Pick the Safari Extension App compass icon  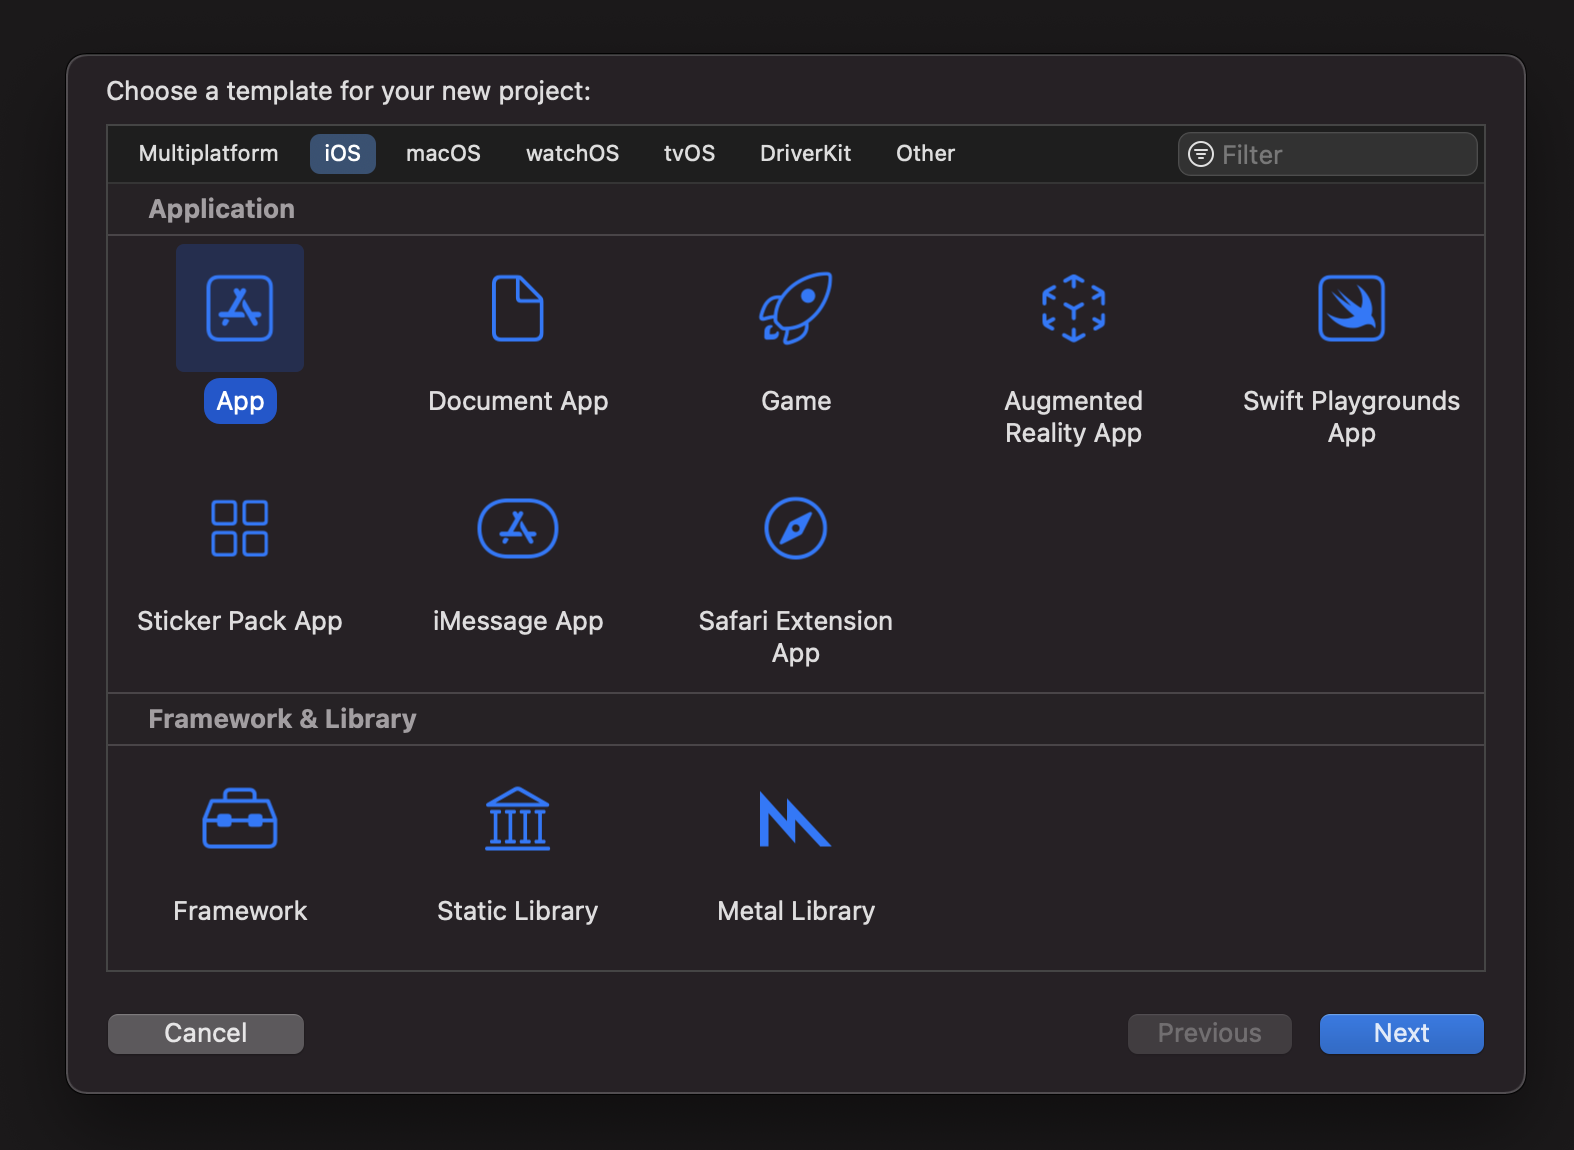coord(796,528)
